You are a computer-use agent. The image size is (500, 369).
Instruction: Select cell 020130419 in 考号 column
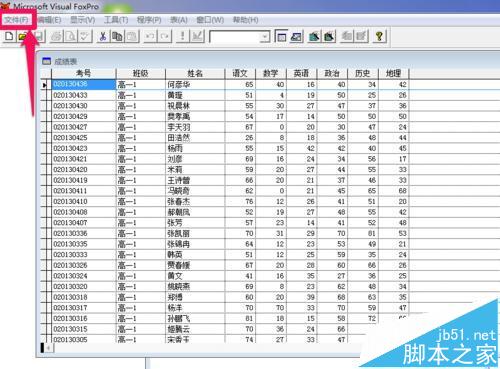[84, 181]
